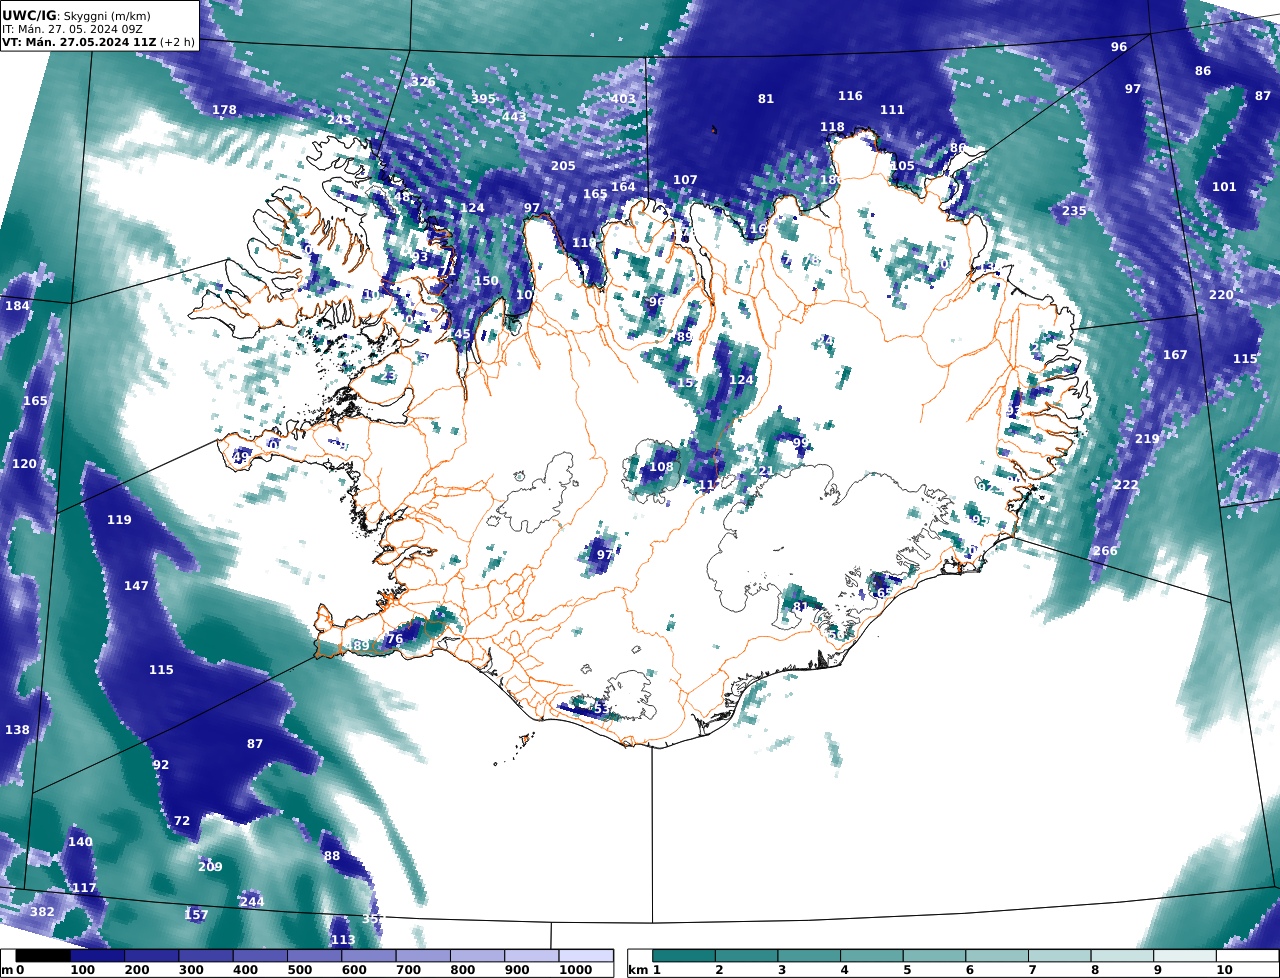
Task: Click the value '116' off the north coast
Action: click(850, 96)
